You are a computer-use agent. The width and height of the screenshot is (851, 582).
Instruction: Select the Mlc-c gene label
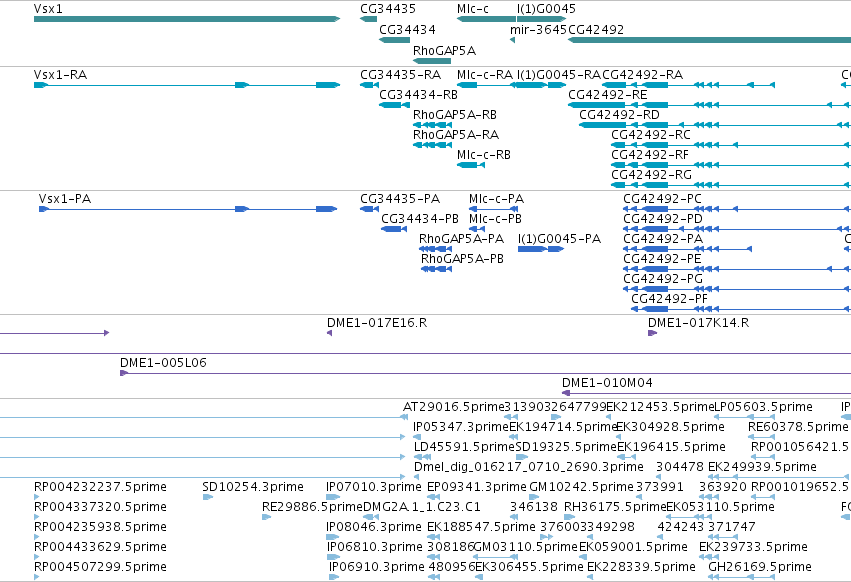473,9
